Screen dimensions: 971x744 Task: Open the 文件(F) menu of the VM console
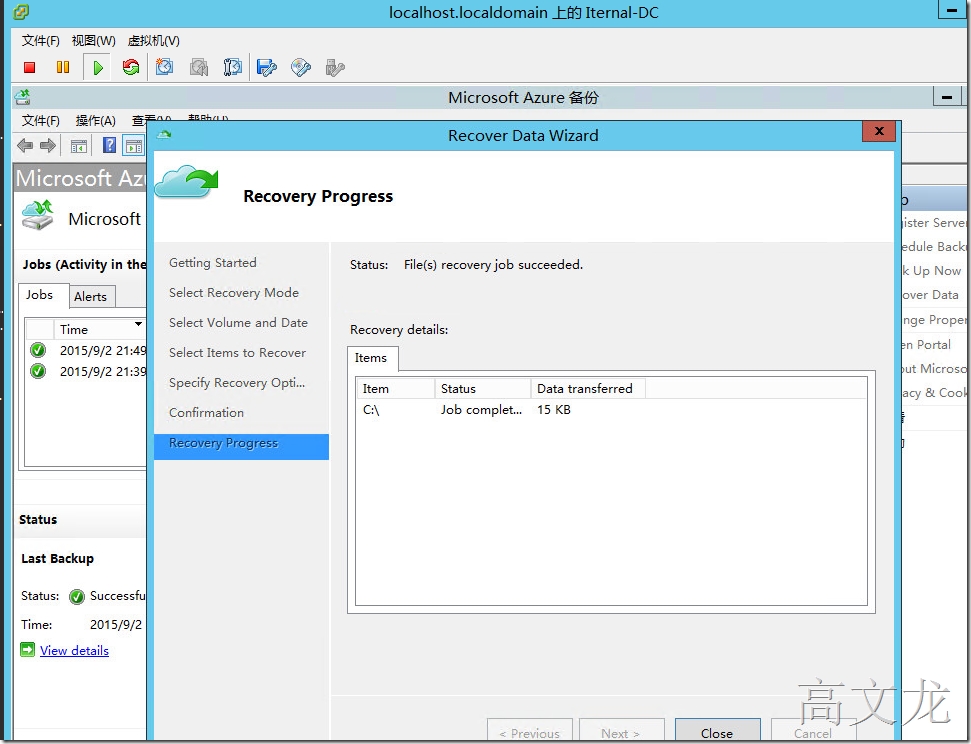pos(41,41)
